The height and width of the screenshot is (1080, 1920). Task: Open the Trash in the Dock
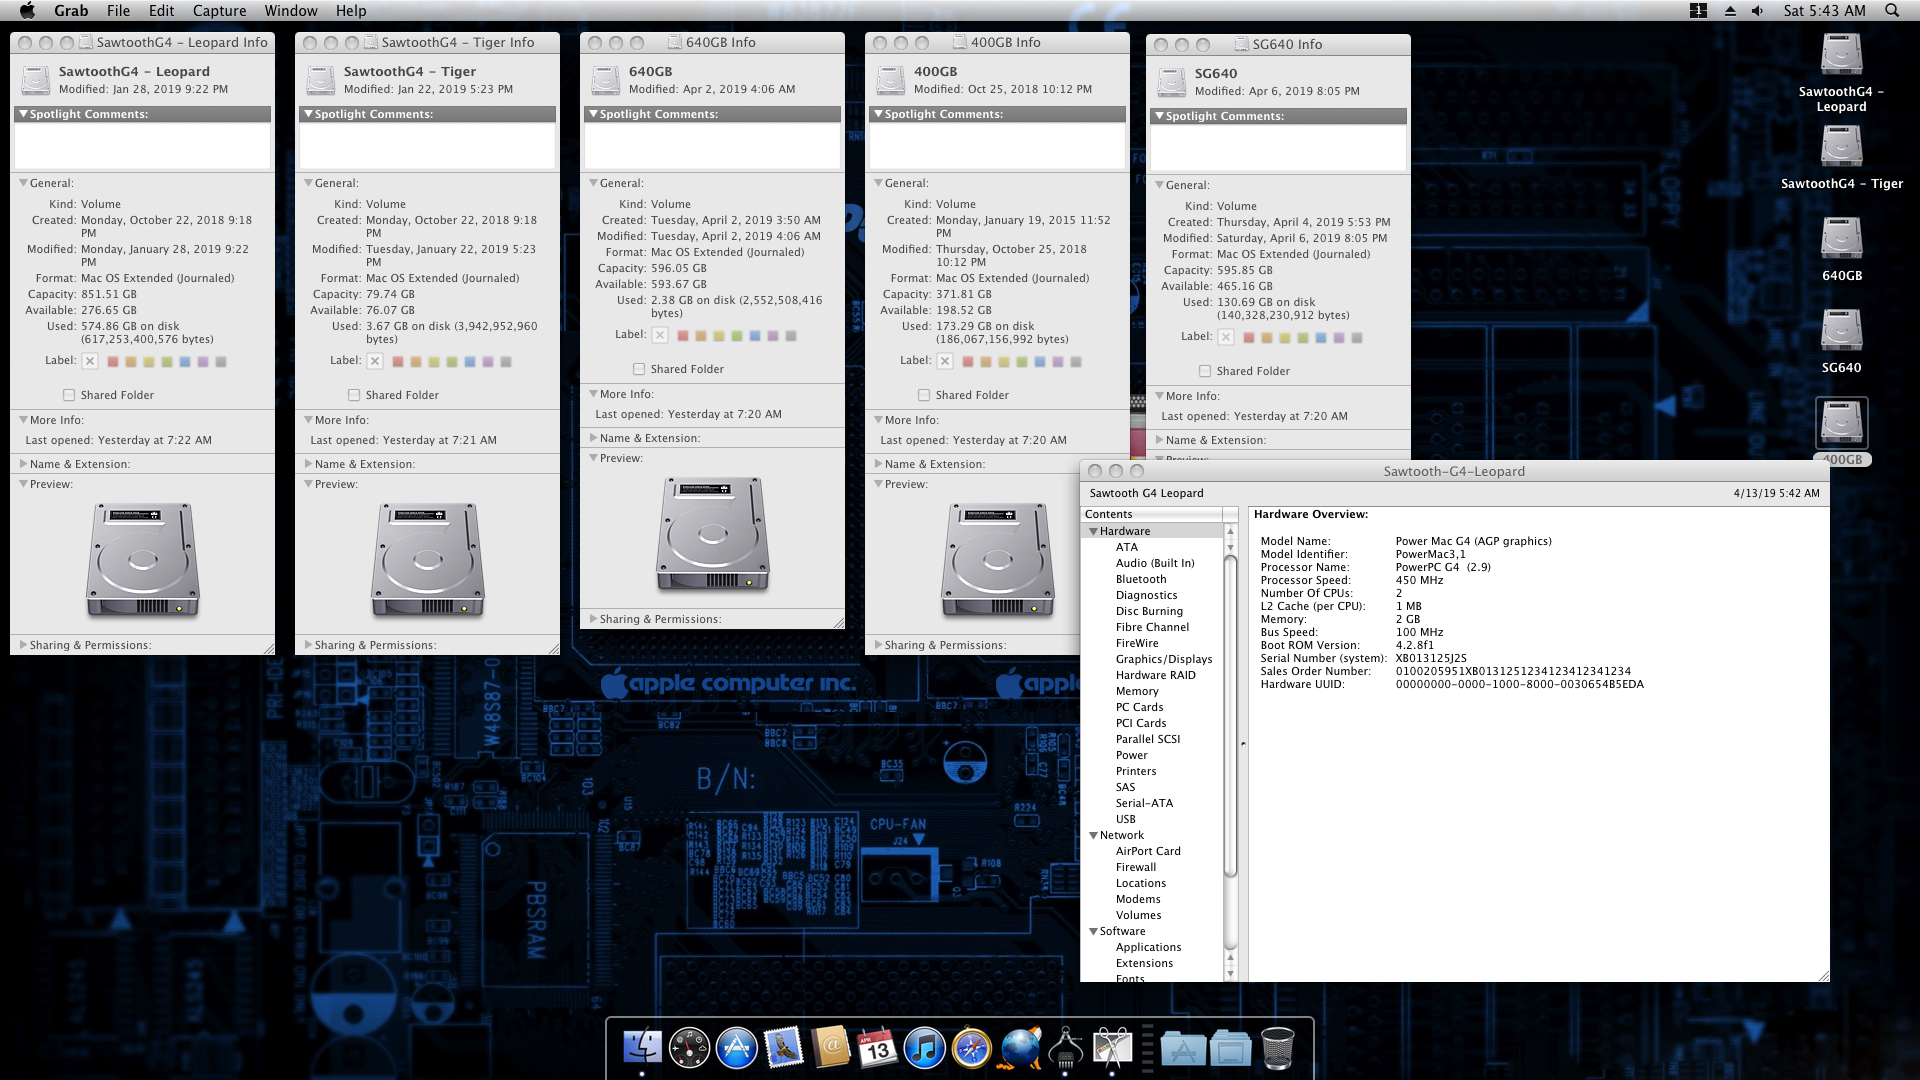tap(1277, 1048)
